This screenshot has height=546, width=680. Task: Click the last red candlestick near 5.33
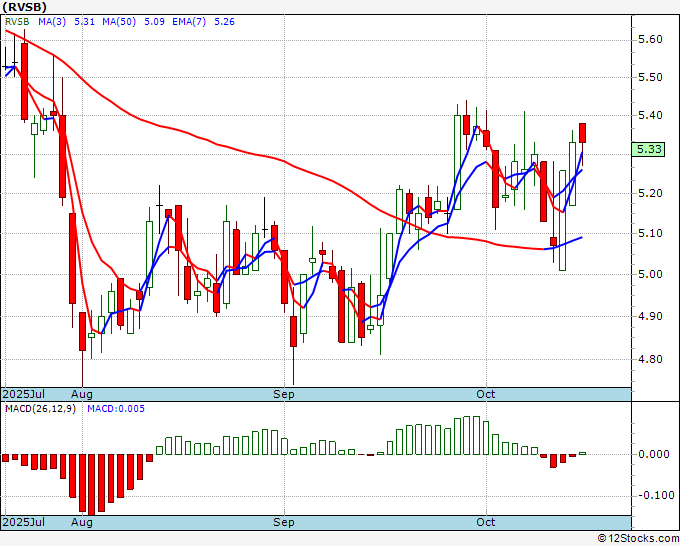(x=582, y=133)
